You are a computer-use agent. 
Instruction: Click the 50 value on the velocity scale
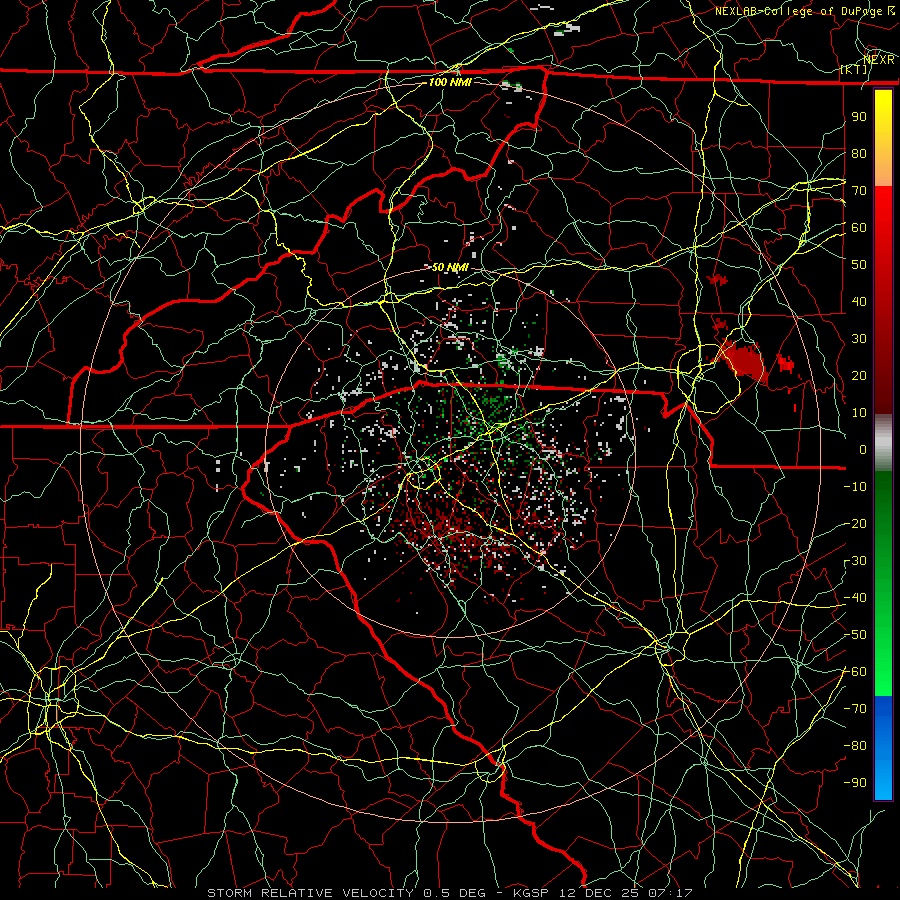coord(859,265)
